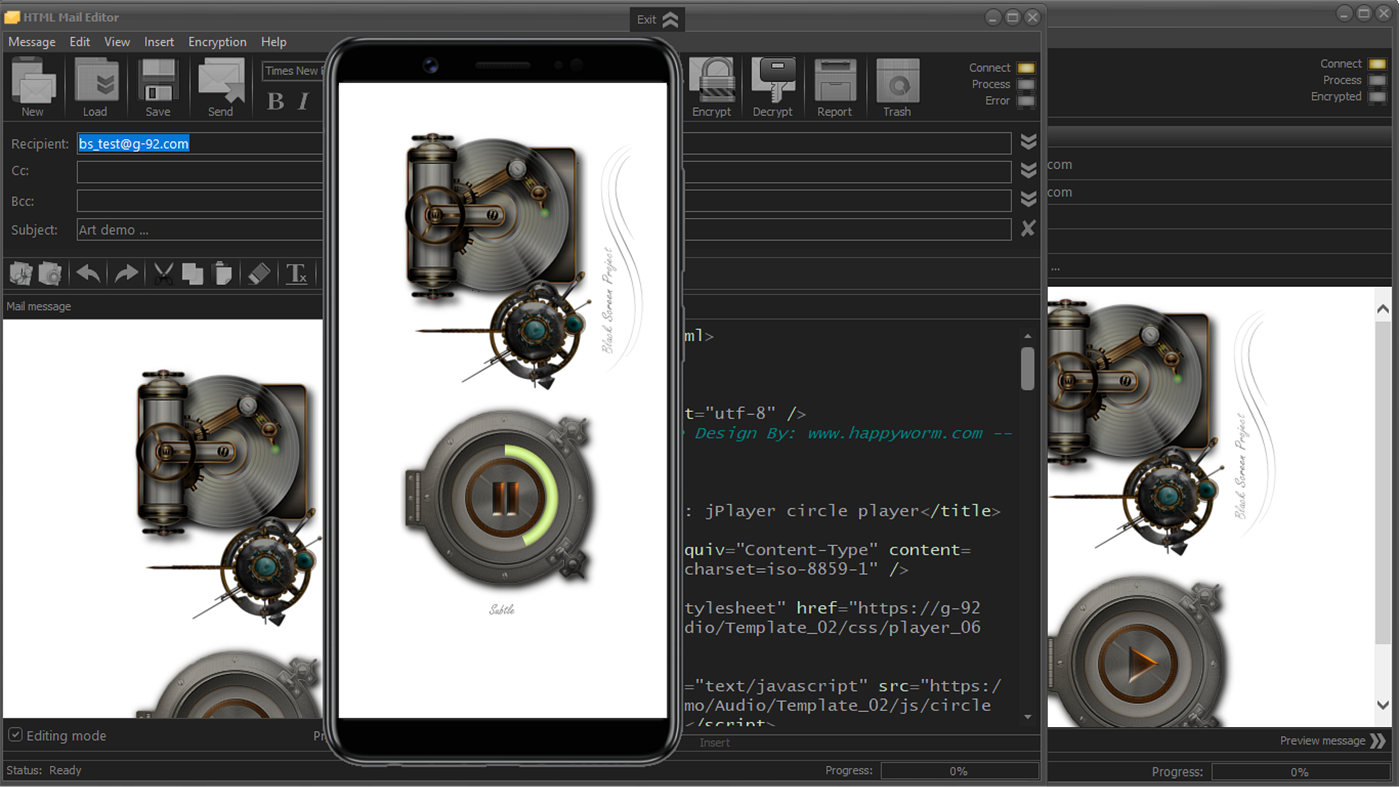
Task: Redo the last undone edit
Action: pos(126,273)
